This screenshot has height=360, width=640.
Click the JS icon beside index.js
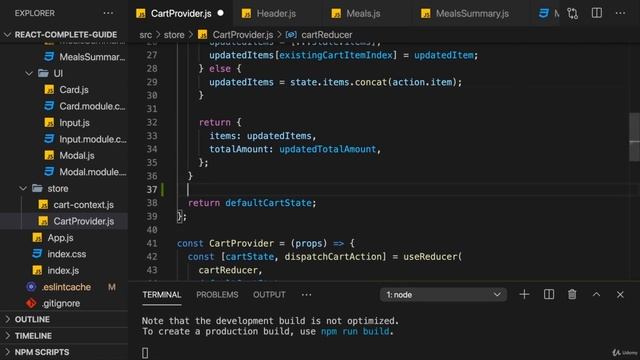[37, 270]
